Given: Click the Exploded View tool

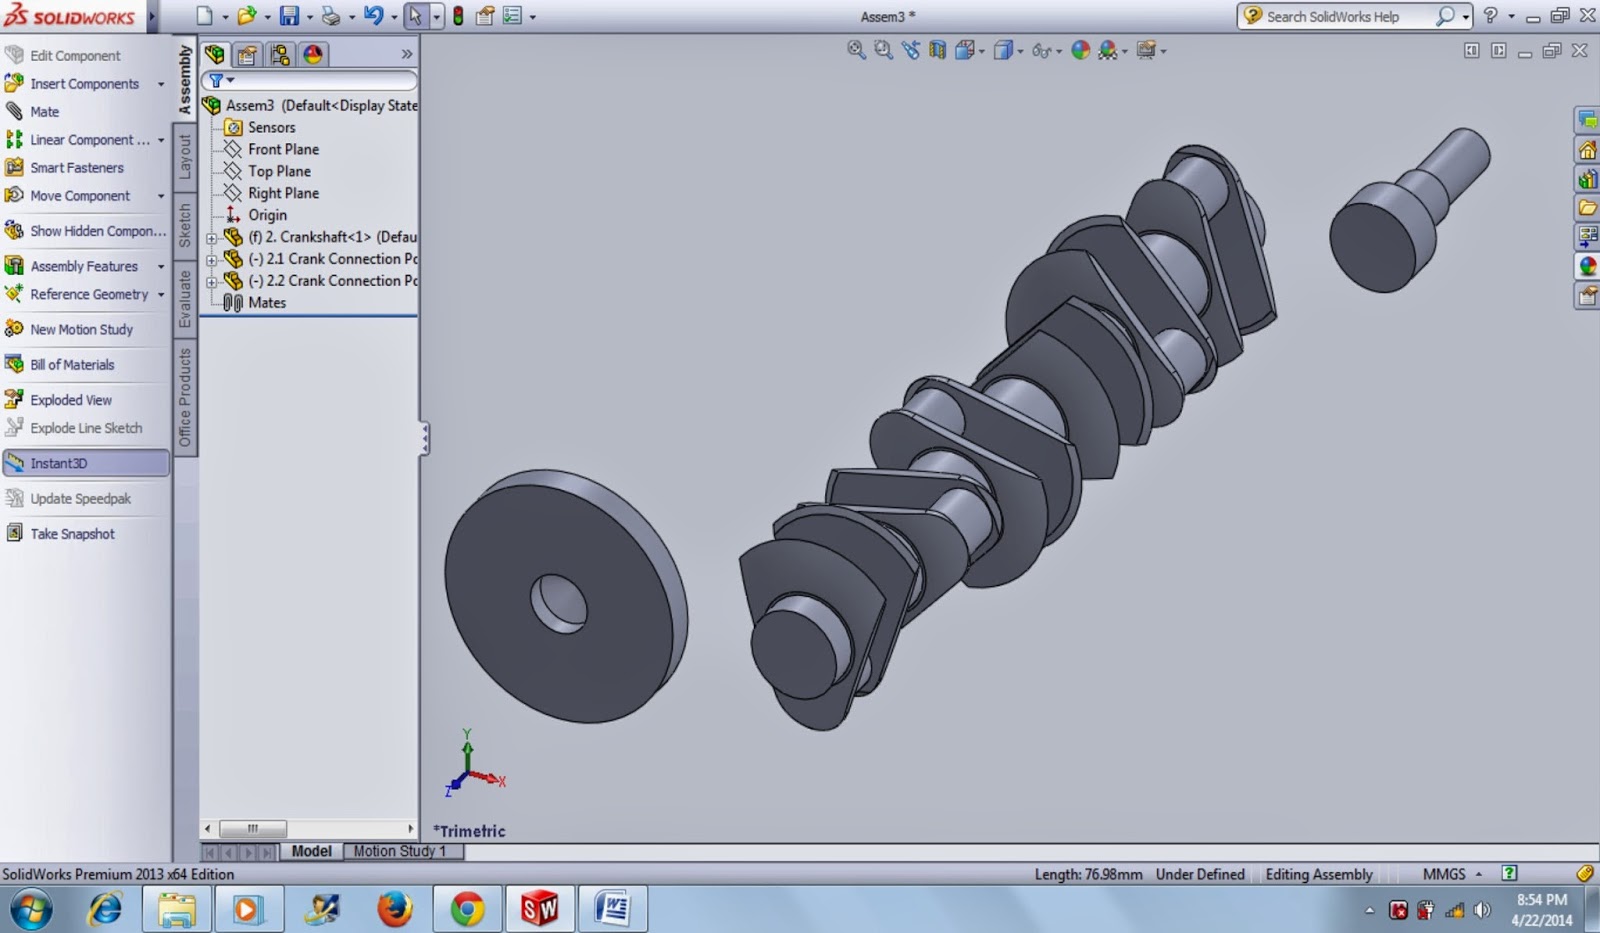Looking at the screenshot, I should 59,400.
